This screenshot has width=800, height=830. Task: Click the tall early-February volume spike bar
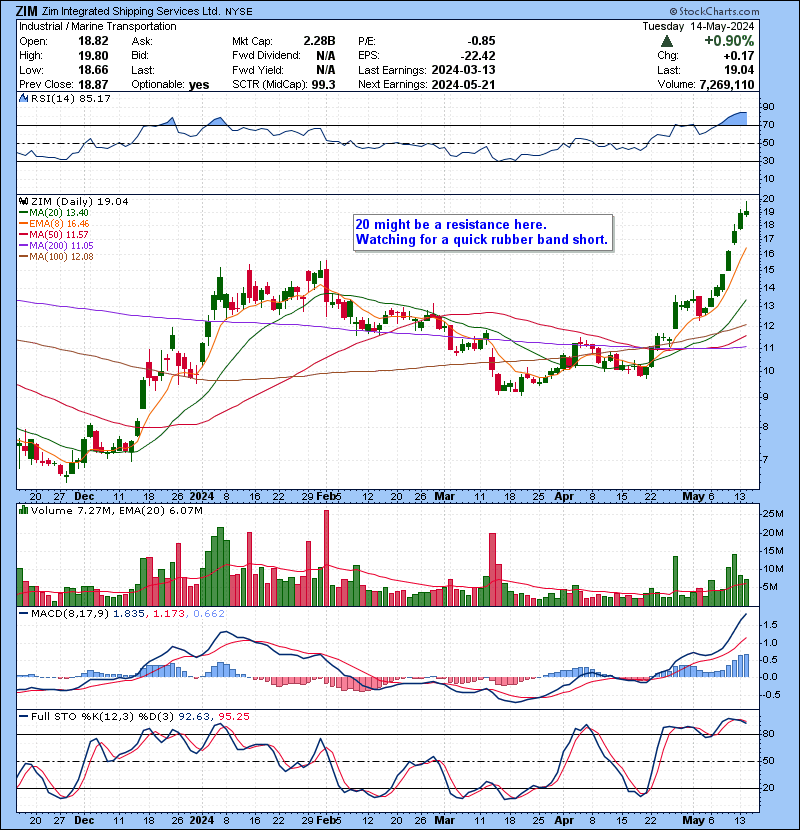[326, 558]
